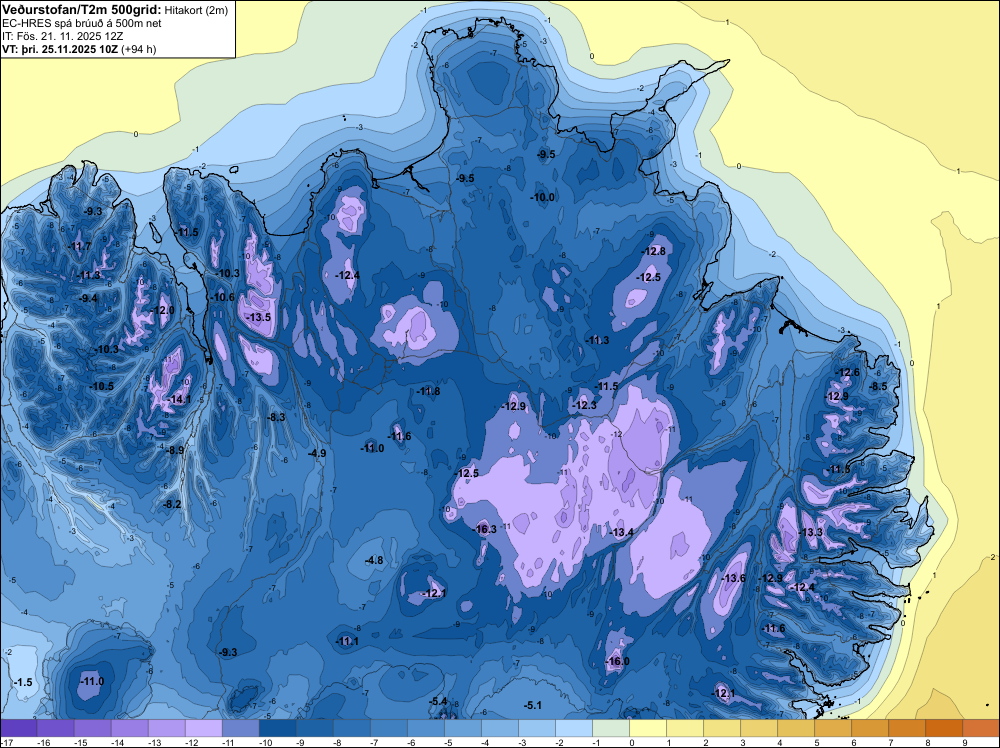Click the -17 label on the legend scale
The height and width of the screenshot is (748, 1000).
pos(6,742)
